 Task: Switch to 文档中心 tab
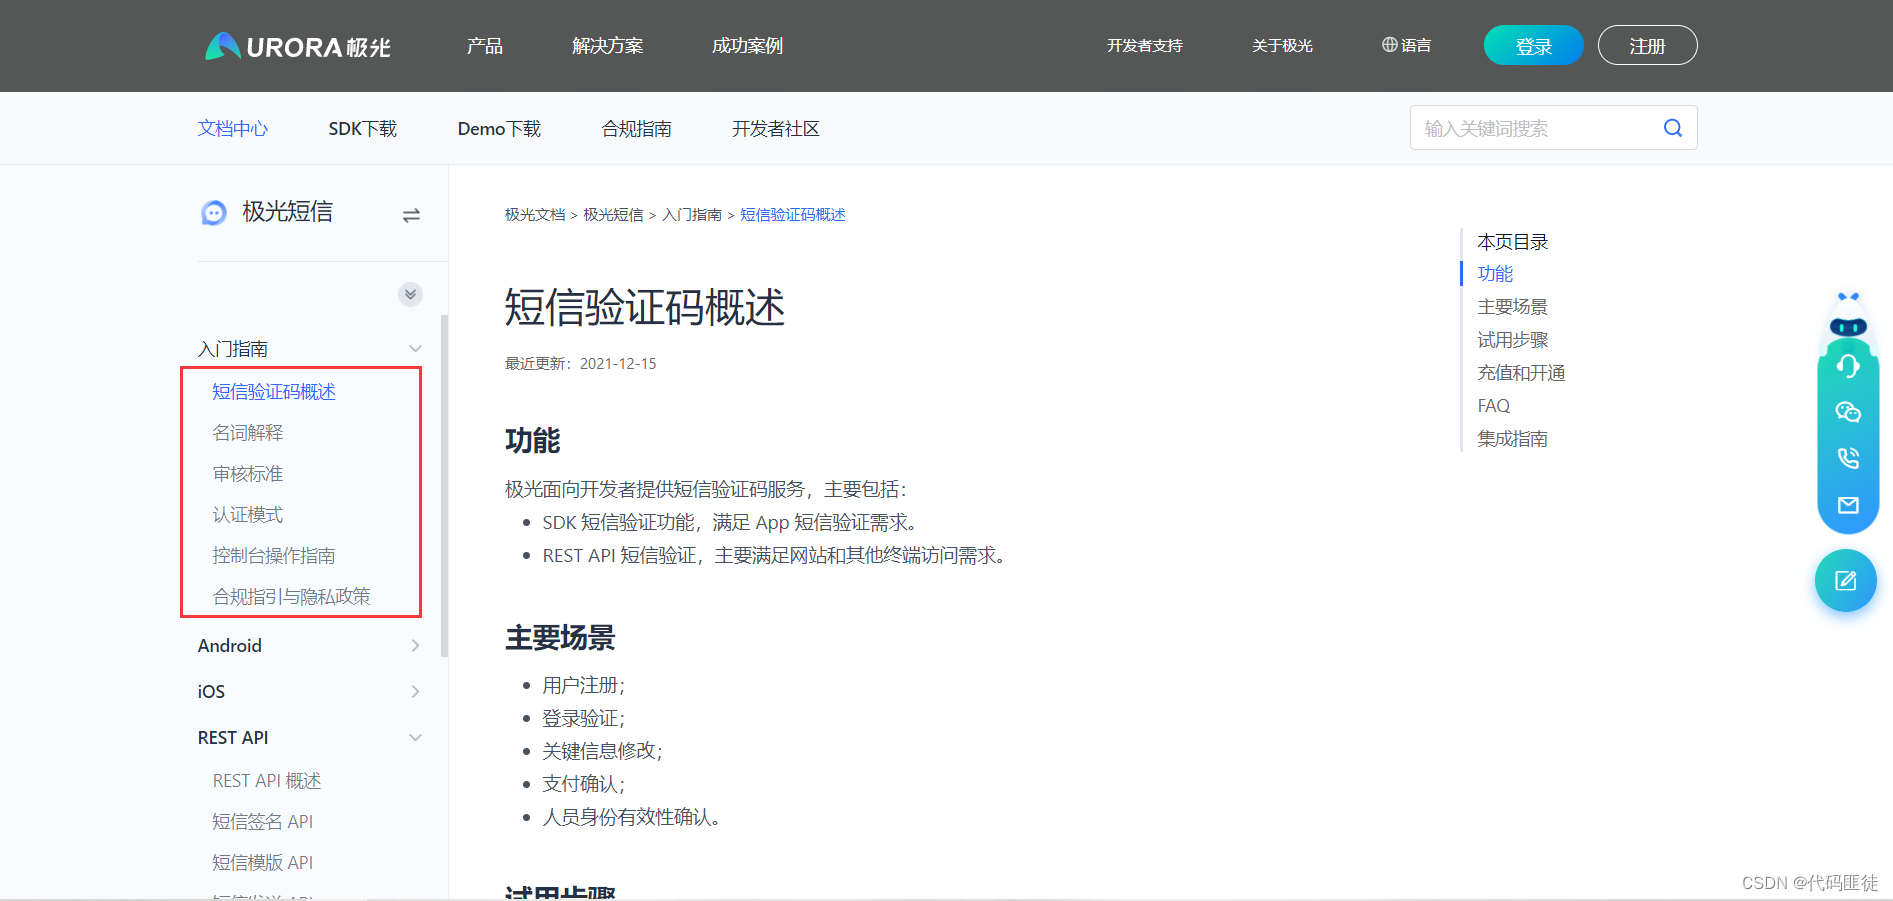point(233,129)
